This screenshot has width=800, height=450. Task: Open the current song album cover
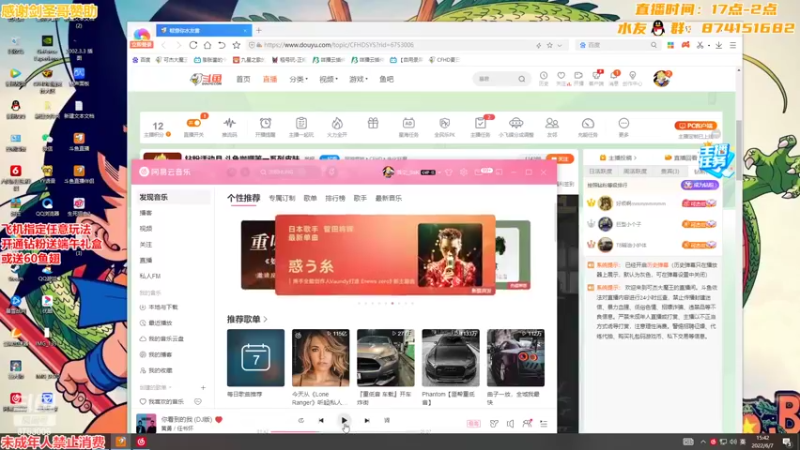tap(146, 423)
